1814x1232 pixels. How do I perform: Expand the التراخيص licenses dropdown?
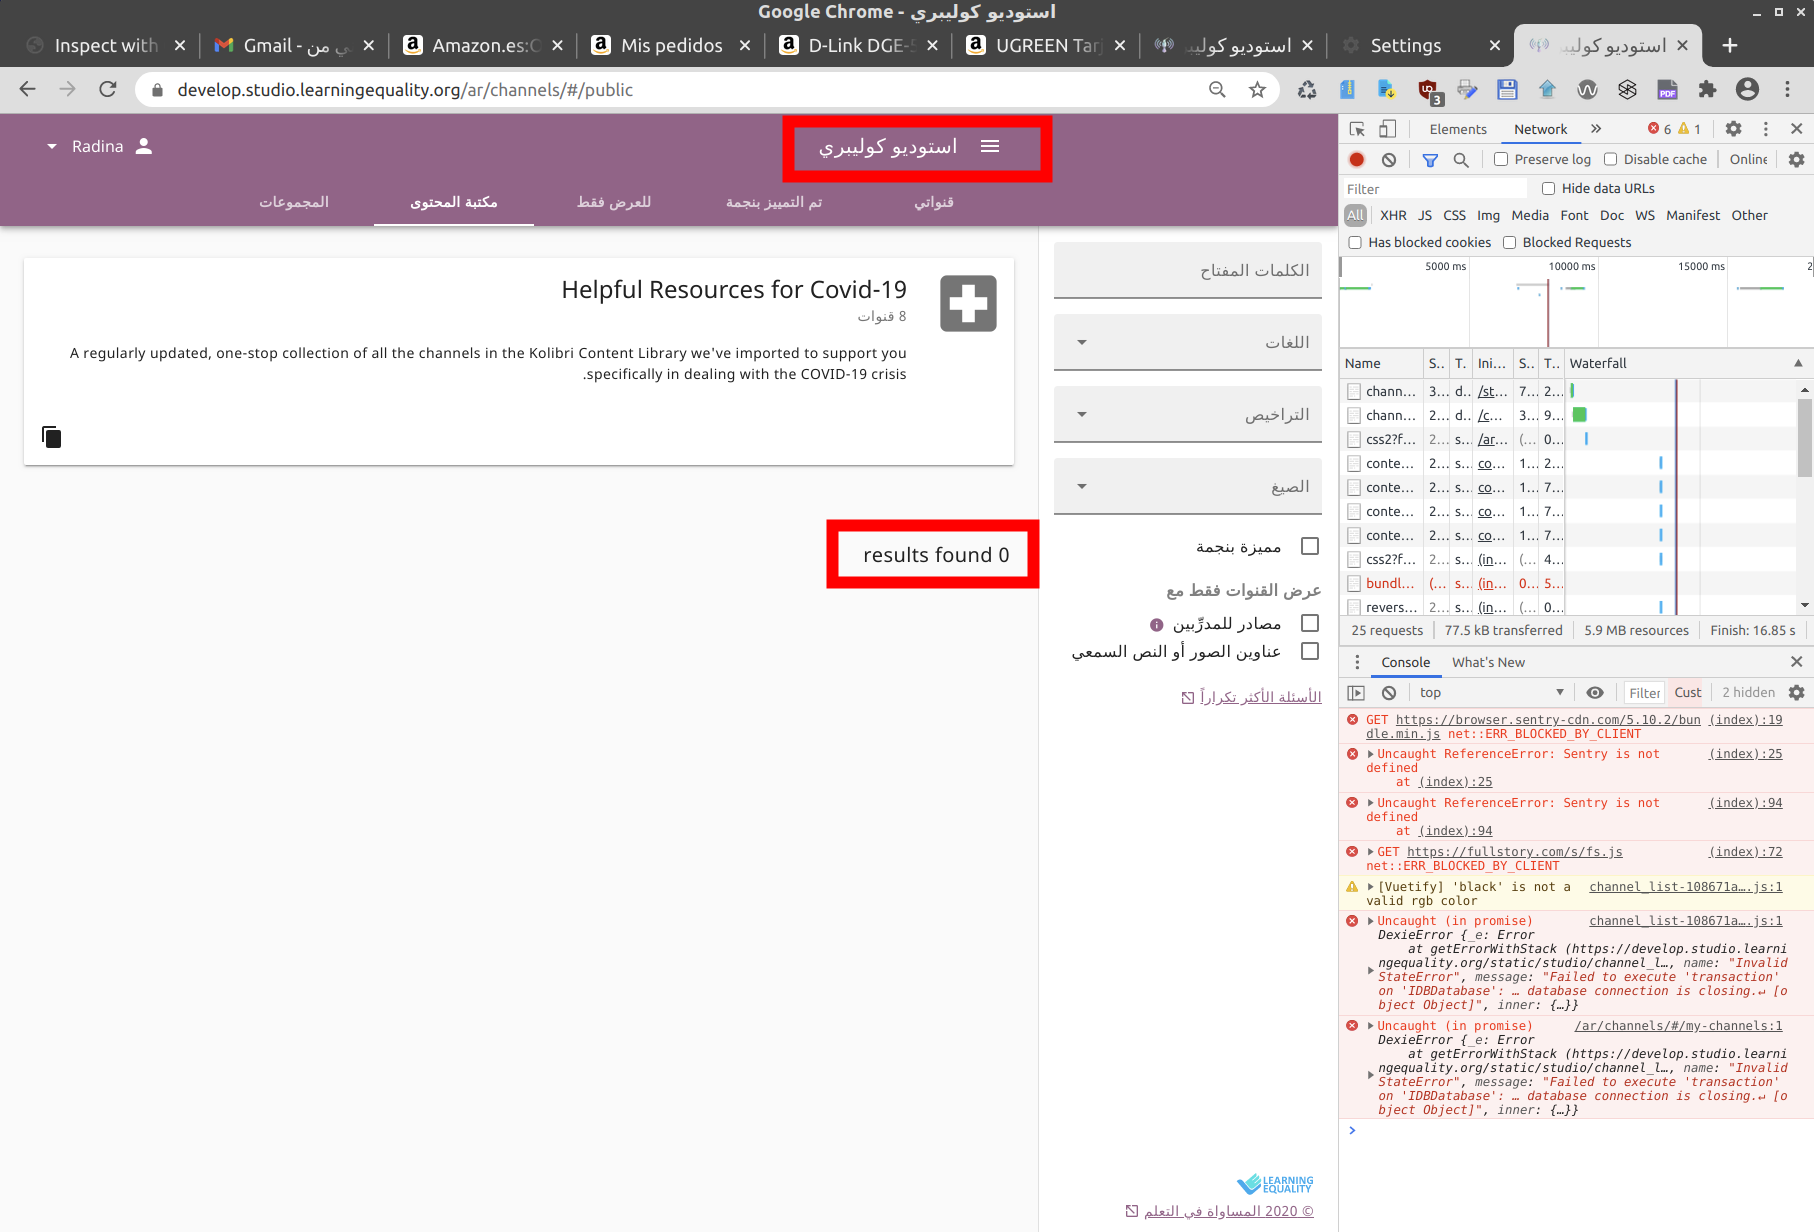1188,414
